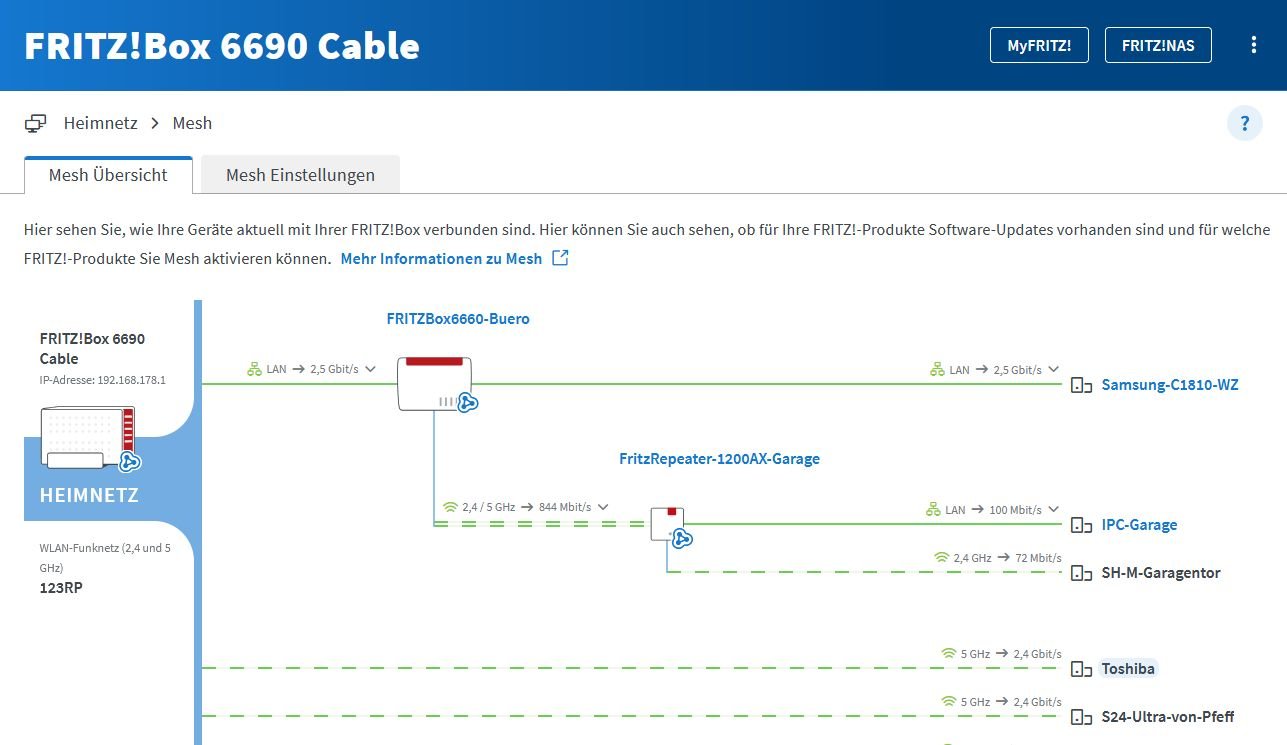Click the FRITZ!Box 6690 Cable device image
Image resolution: width=1287 pixels, height=745 pixels.
pyautogui.click(x=88, y=437)
